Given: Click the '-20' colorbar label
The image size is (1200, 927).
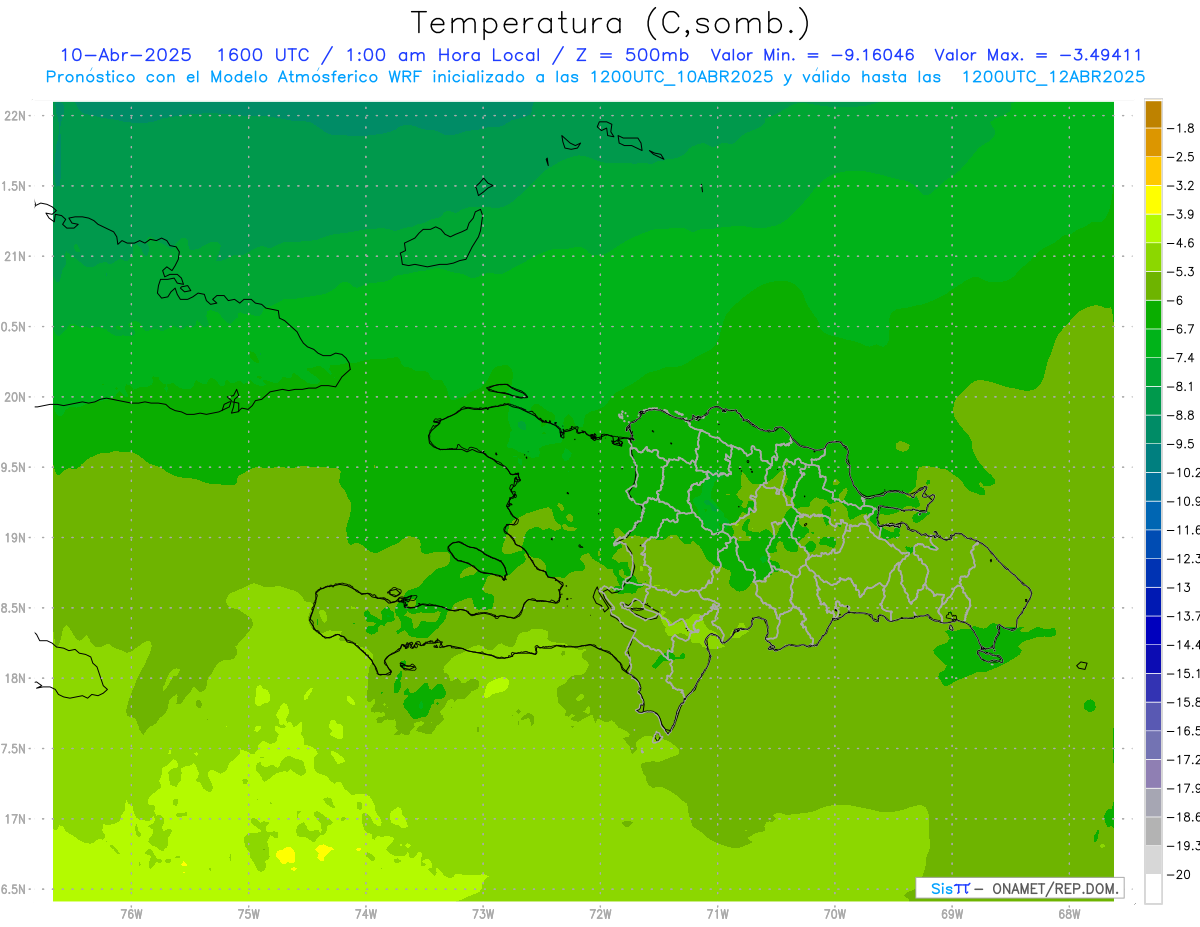Looking at the screenshot, I should (x=1180, y=875).
